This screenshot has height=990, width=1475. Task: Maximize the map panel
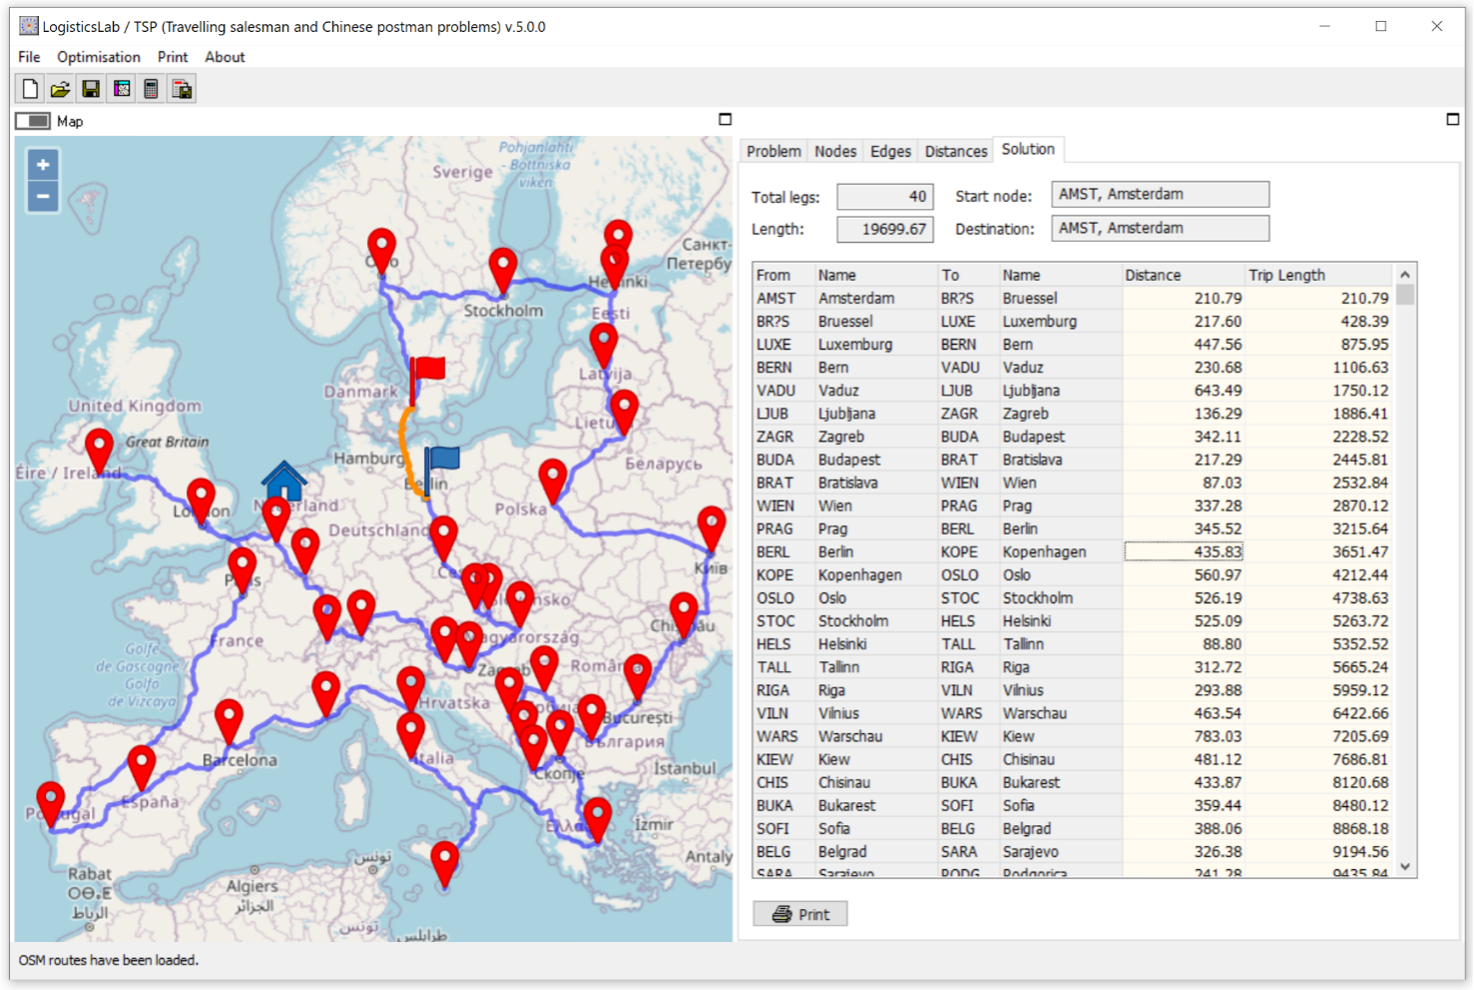(x=725, y=120)
